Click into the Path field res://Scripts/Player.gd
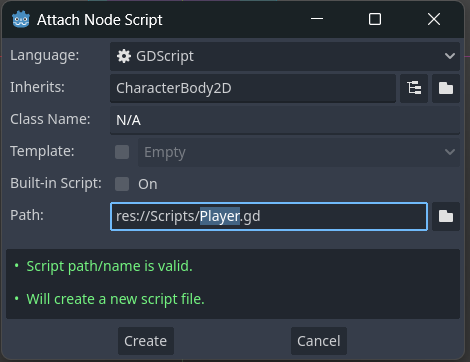This screenshot has height=362, width=470. coord(269,216)
